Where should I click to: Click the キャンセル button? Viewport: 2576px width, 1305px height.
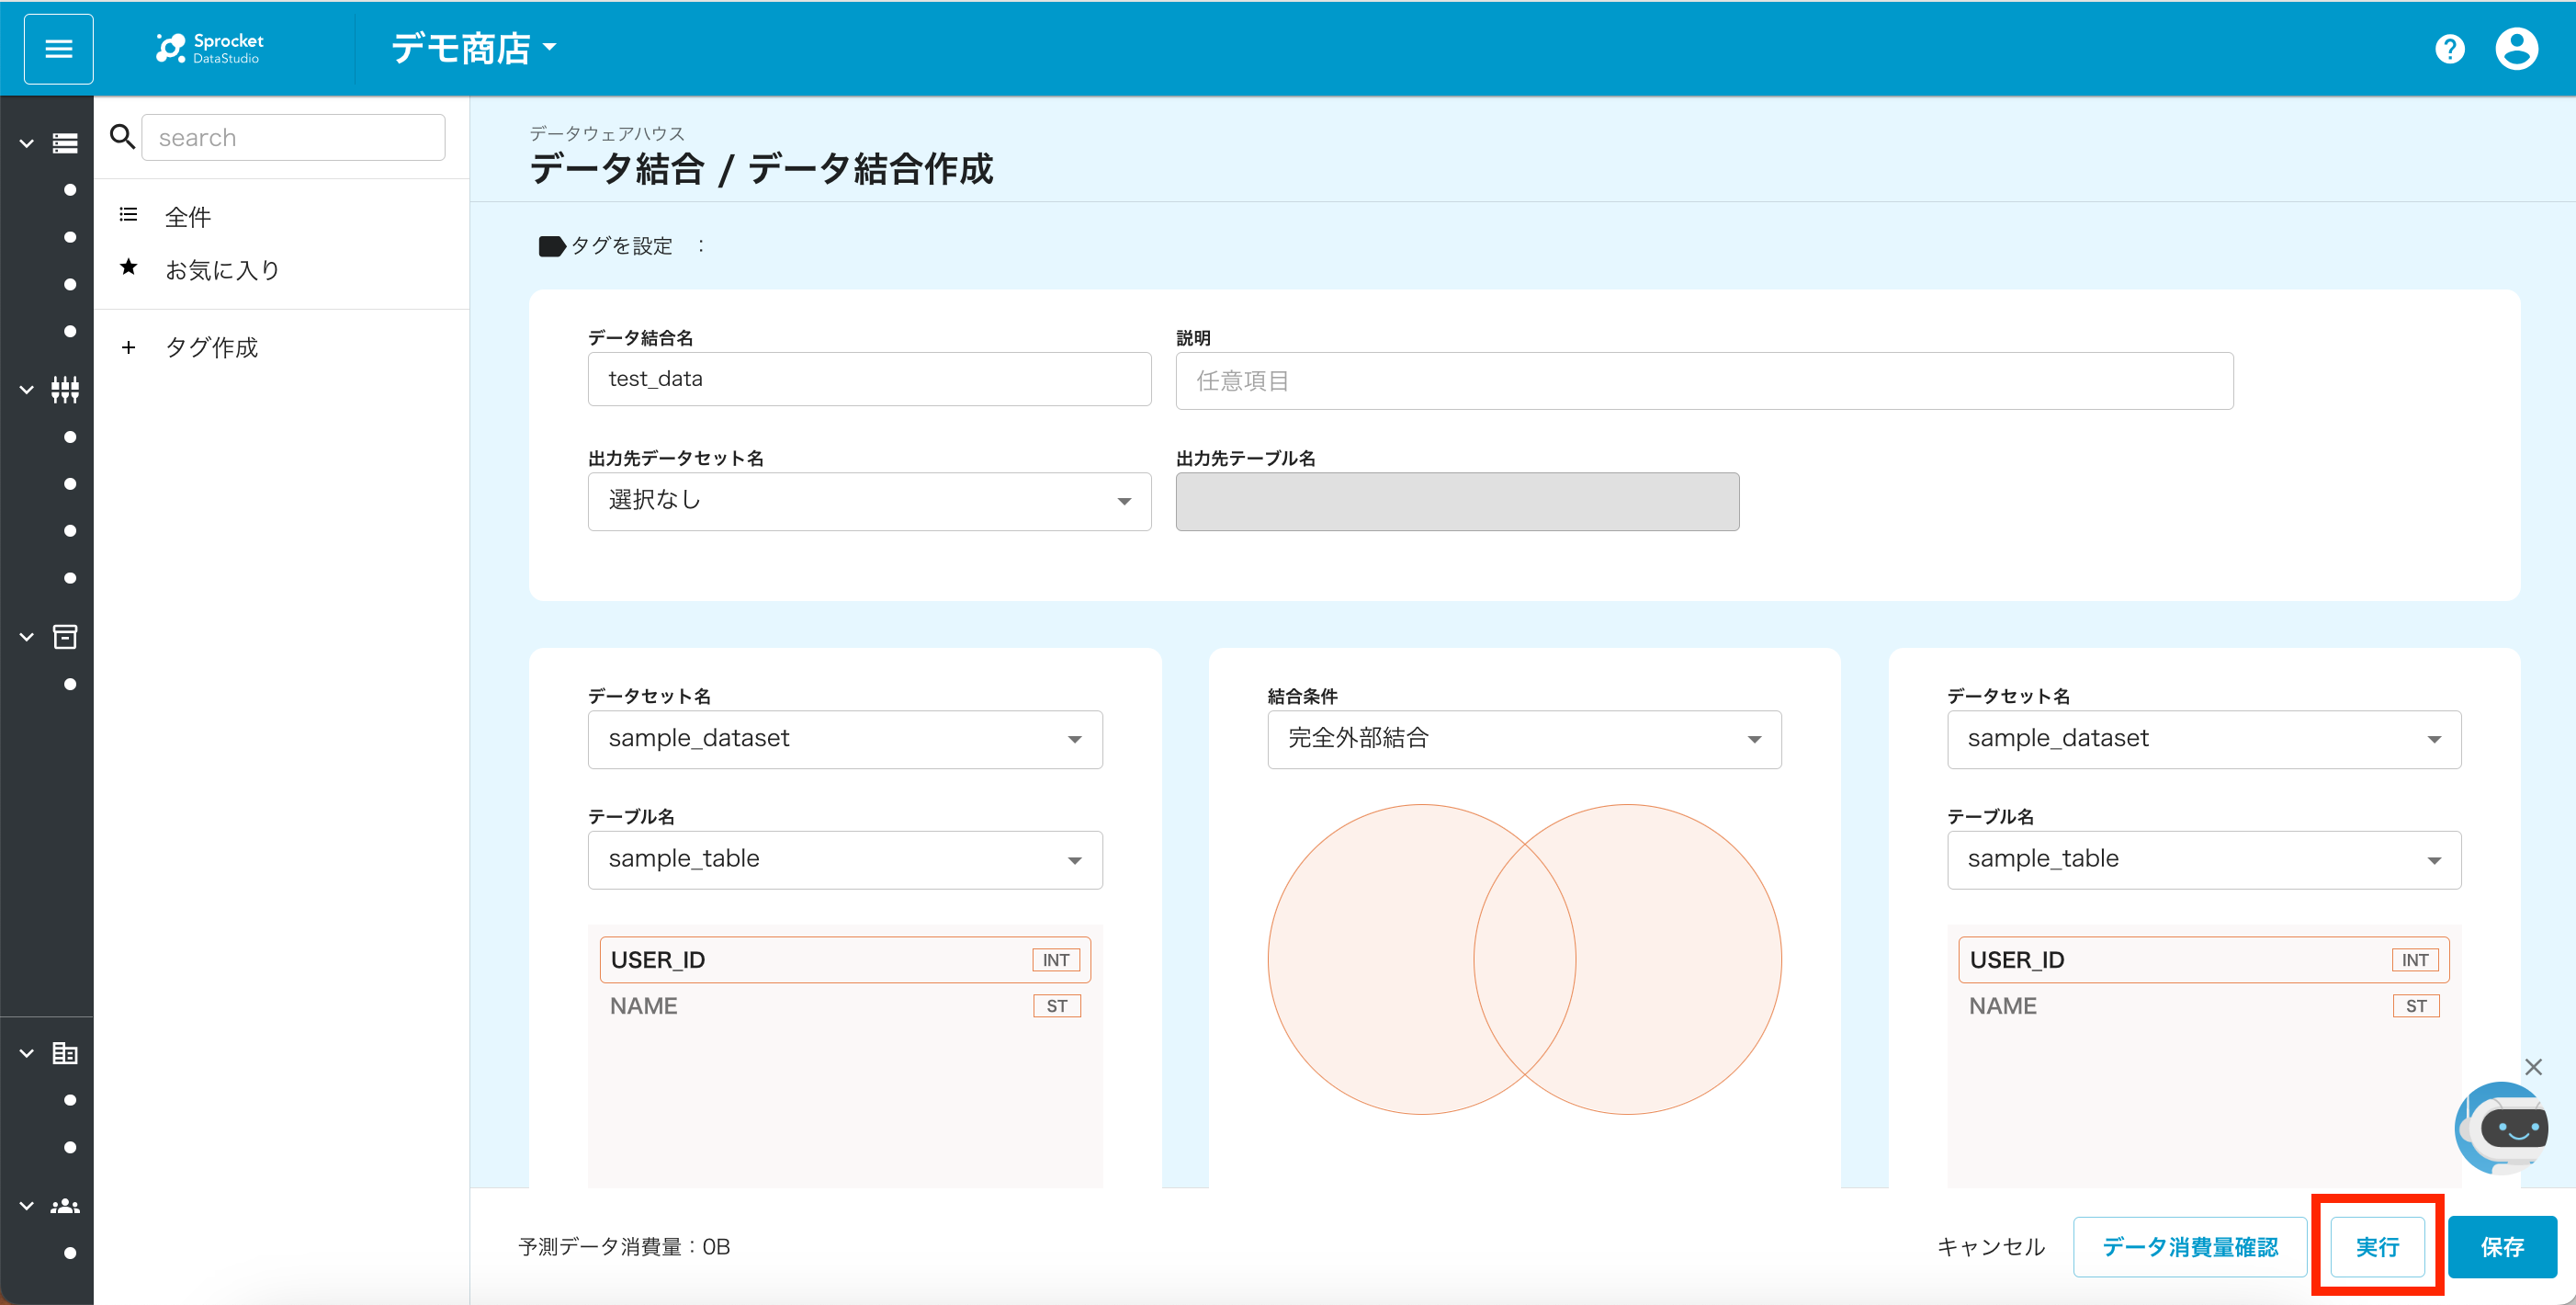click(x=1990, y=1247)
